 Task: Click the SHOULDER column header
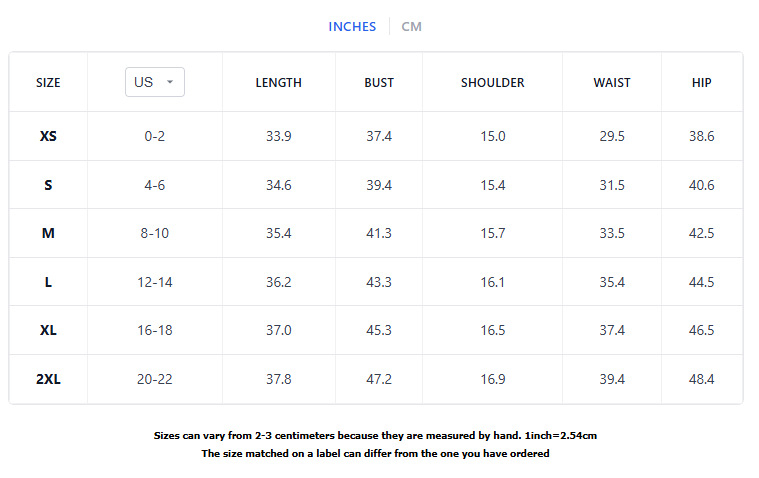[x=492, y=83]
